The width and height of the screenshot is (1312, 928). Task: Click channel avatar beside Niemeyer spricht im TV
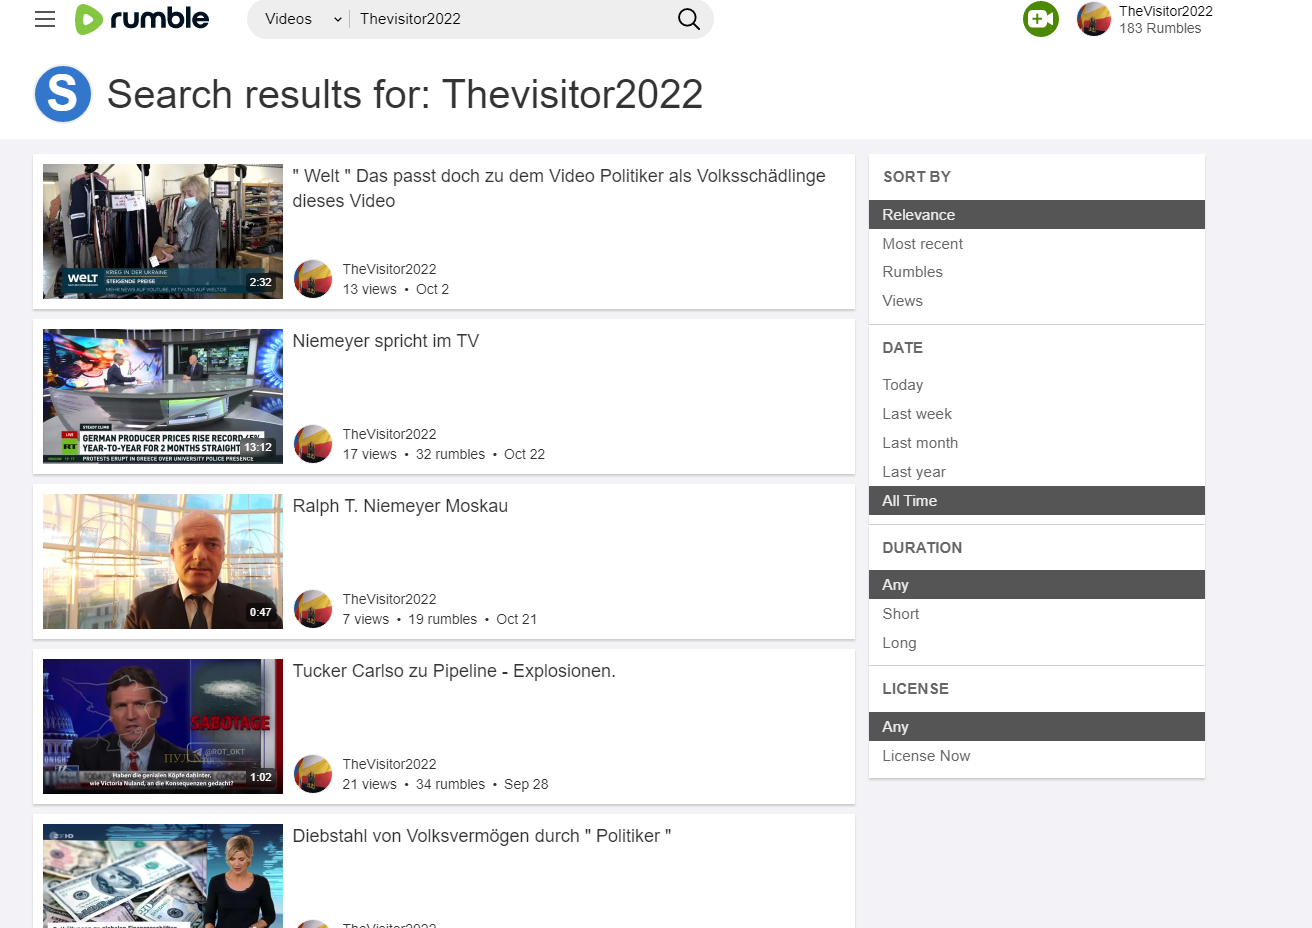[x=313, y=444]
